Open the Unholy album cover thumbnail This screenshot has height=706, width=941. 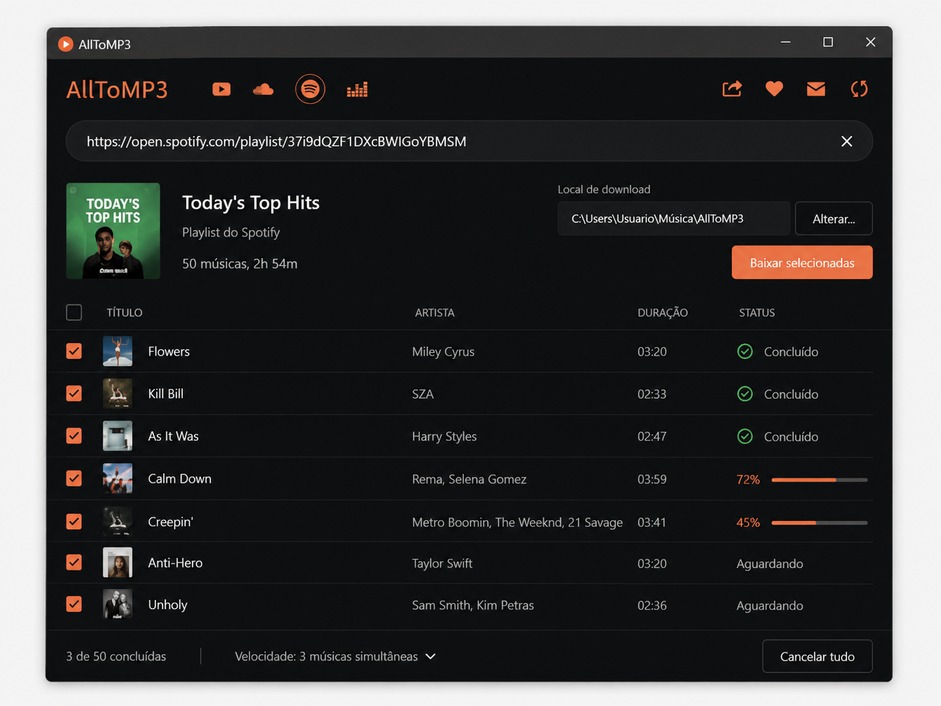(118, 605)
